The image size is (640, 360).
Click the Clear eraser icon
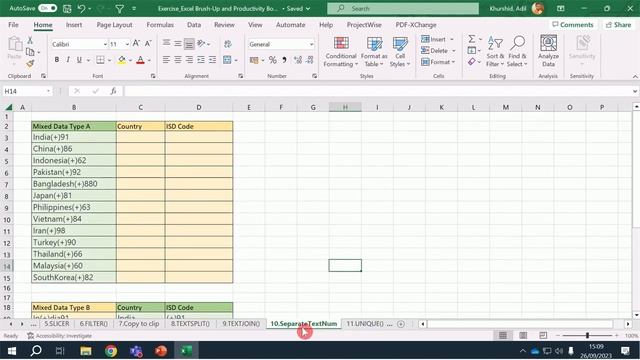472,62
